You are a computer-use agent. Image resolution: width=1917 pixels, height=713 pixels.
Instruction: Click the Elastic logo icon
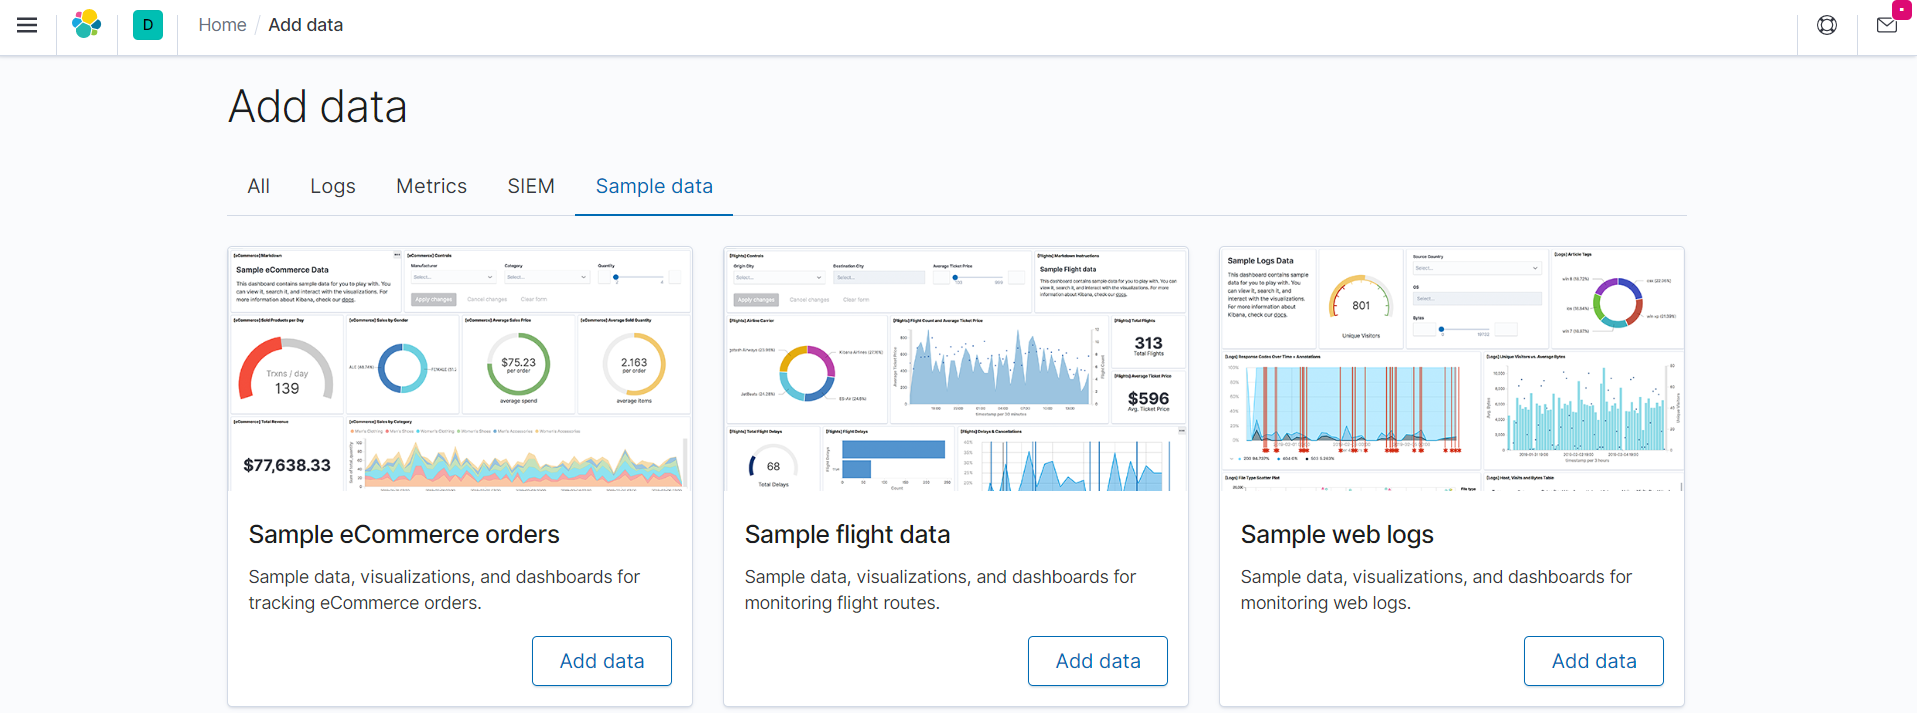click(x=87, y=25)
